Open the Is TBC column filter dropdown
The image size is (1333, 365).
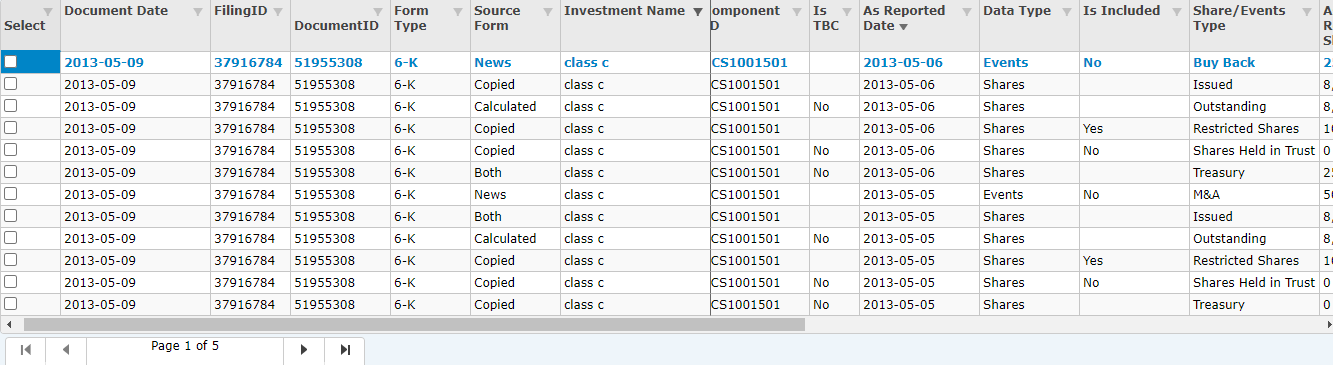(x=846, y=11)
